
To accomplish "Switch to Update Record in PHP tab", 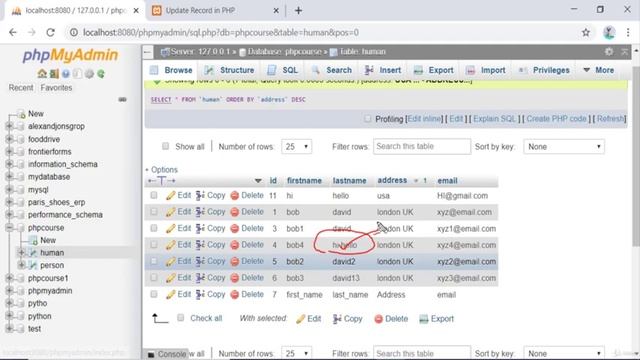I will [x=216, y=11].
